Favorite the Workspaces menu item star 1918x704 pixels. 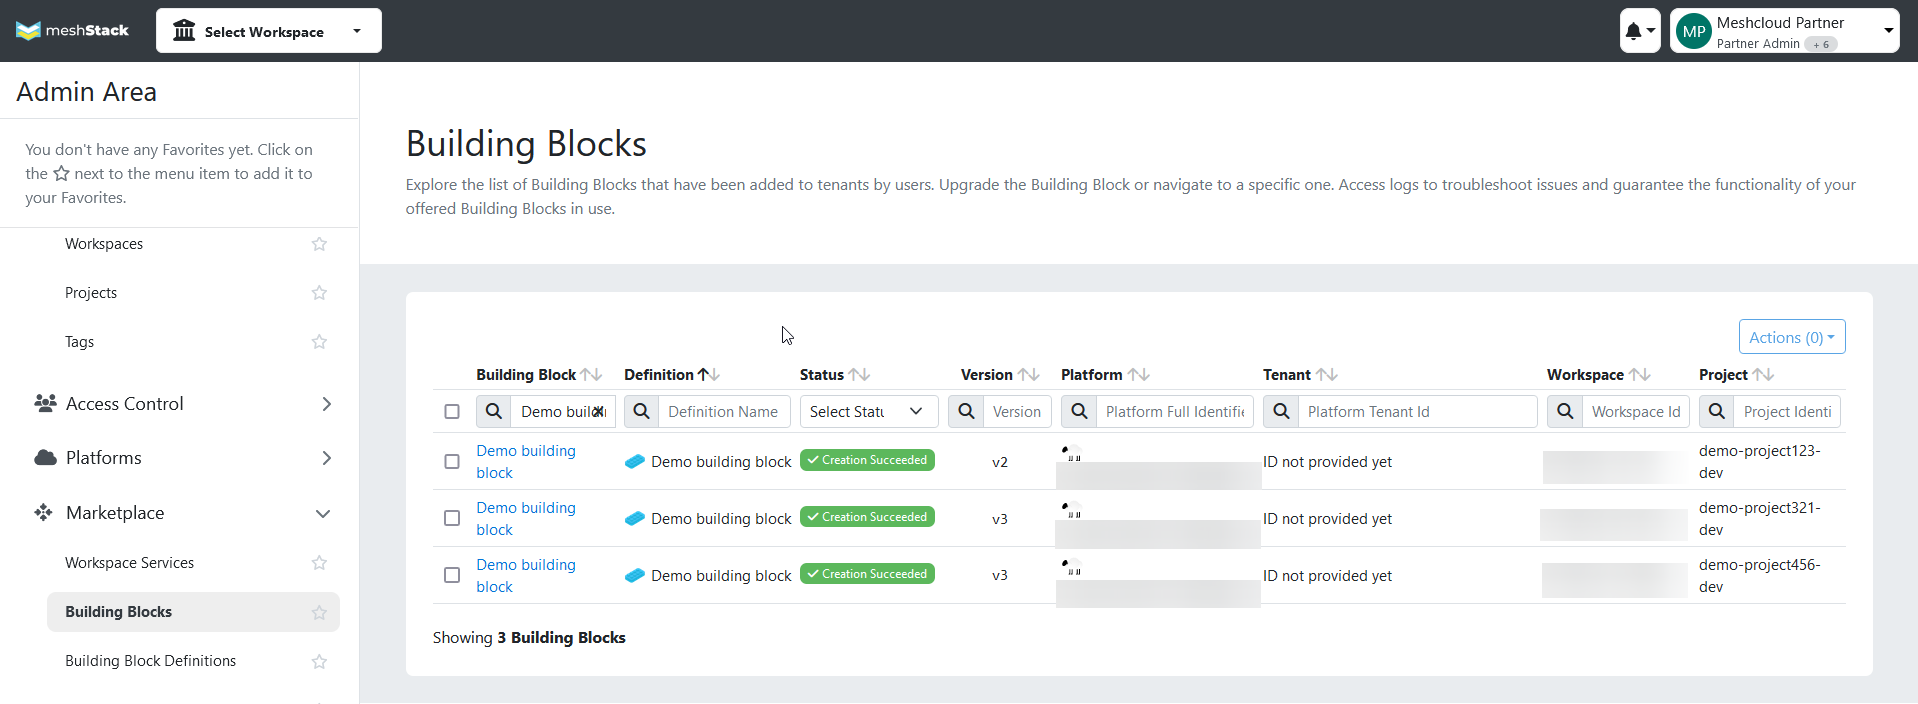click(319, 244)
